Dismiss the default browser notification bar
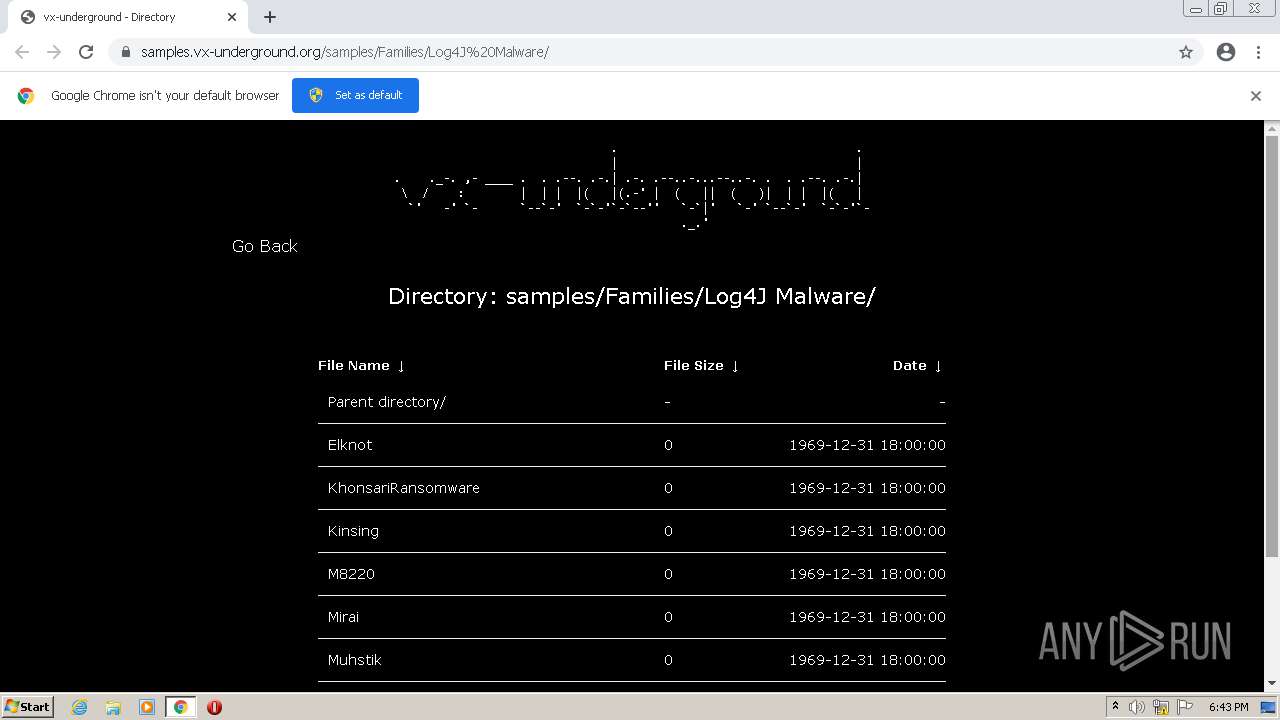The width and height of the screenshot is (1280, 720). tap(1256, 96)
